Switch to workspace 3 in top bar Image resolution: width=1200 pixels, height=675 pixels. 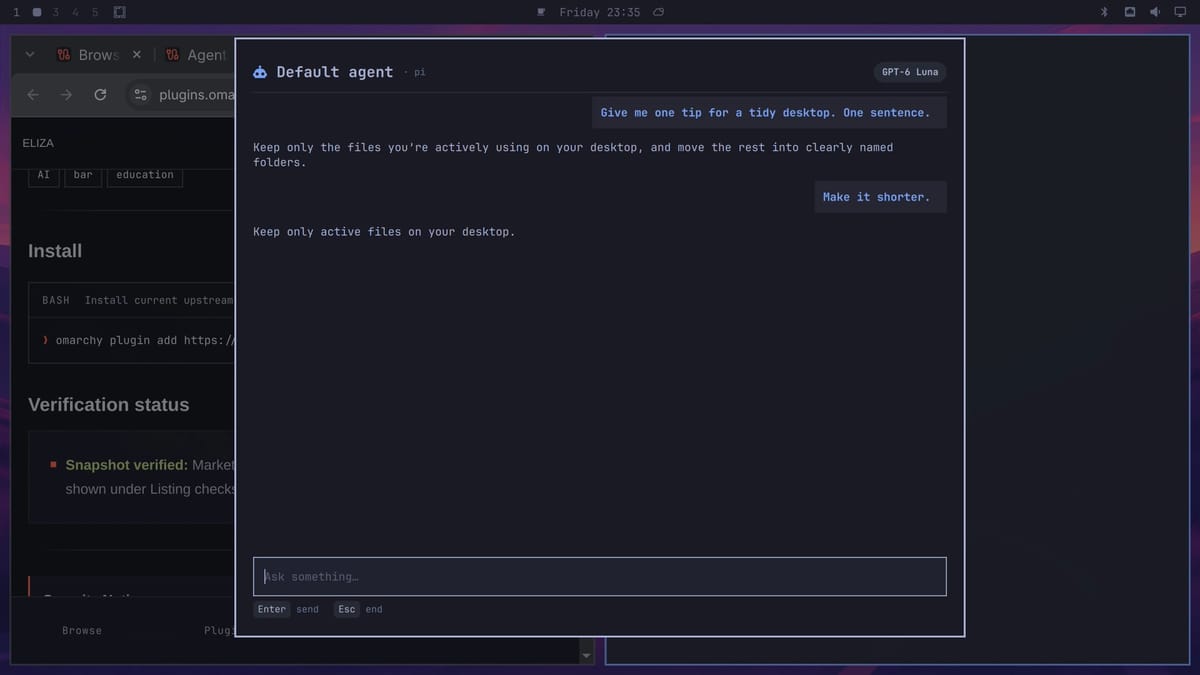coord(56,12)
